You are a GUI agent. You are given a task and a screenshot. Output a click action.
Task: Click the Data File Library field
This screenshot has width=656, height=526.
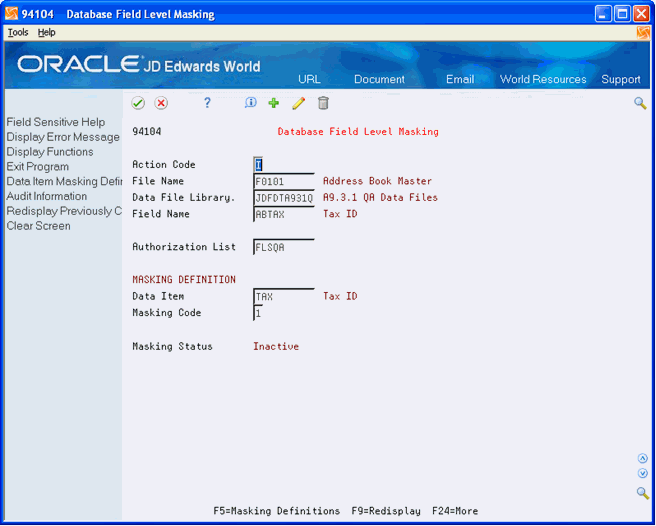284,198
